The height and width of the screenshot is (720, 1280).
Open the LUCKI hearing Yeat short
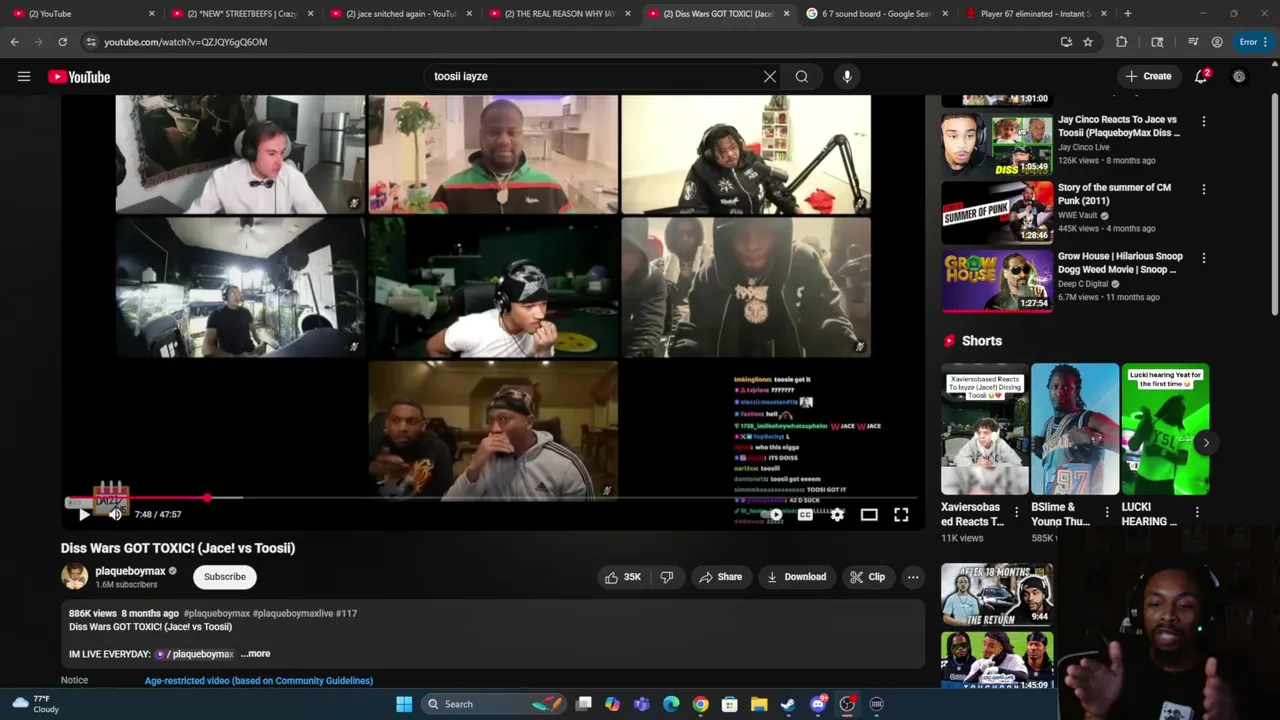pos(1165,429)
